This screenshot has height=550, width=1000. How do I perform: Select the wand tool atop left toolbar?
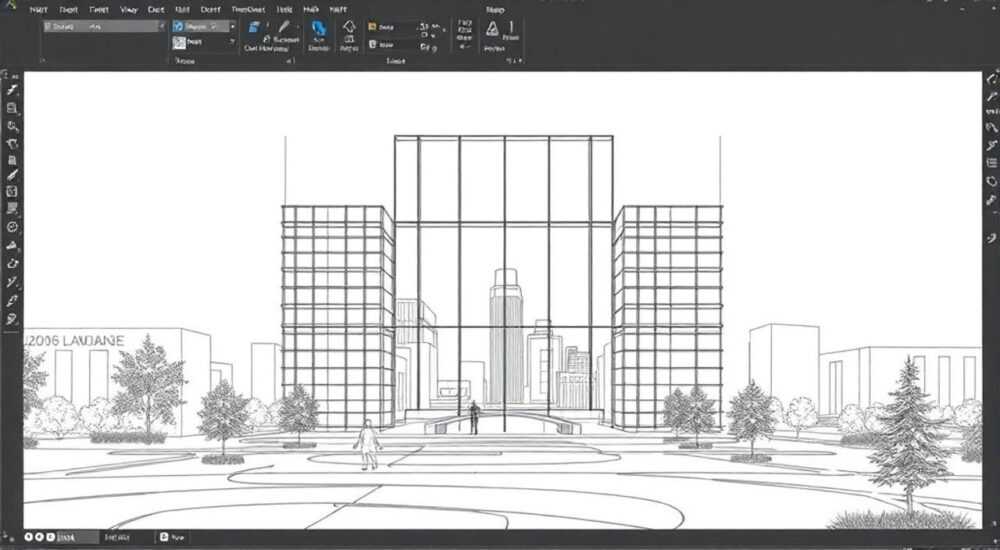11,91
